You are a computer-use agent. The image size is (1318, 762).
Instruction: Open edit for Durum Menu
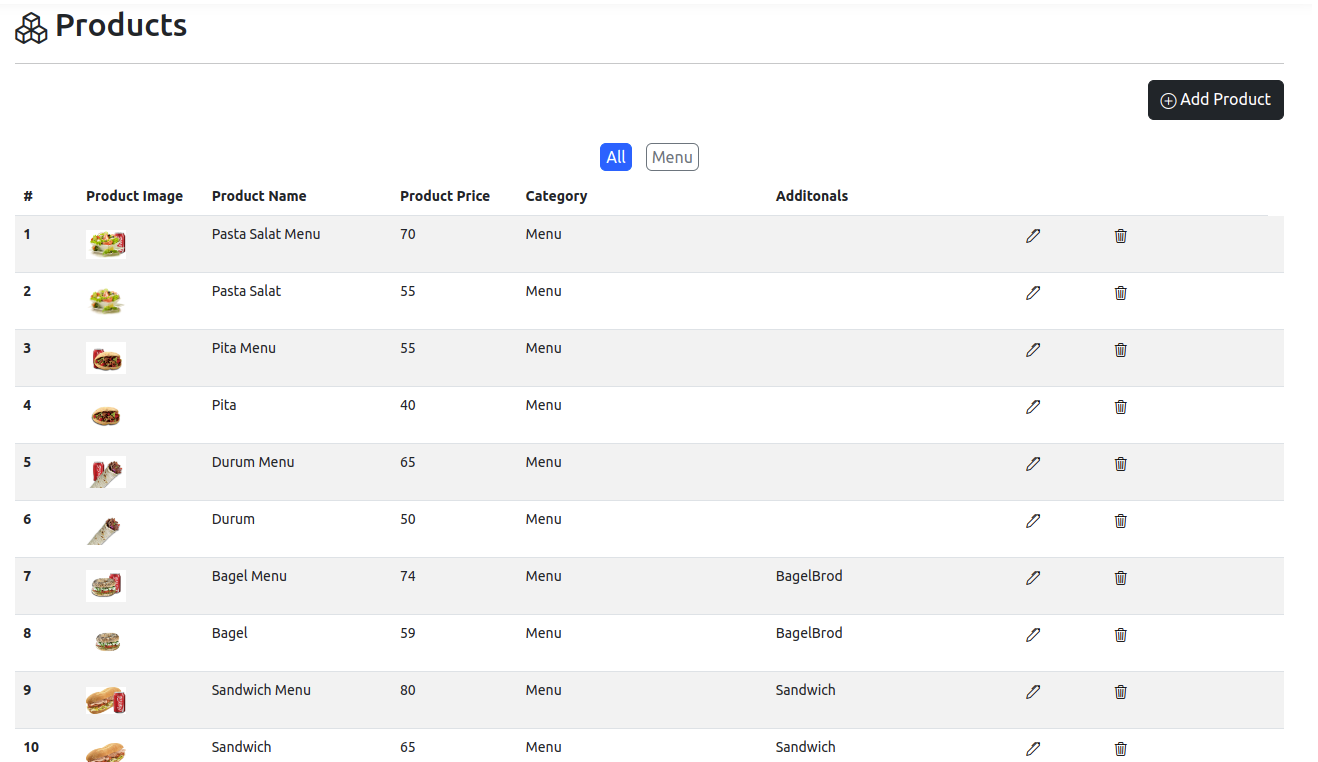tap(1033, 464)
